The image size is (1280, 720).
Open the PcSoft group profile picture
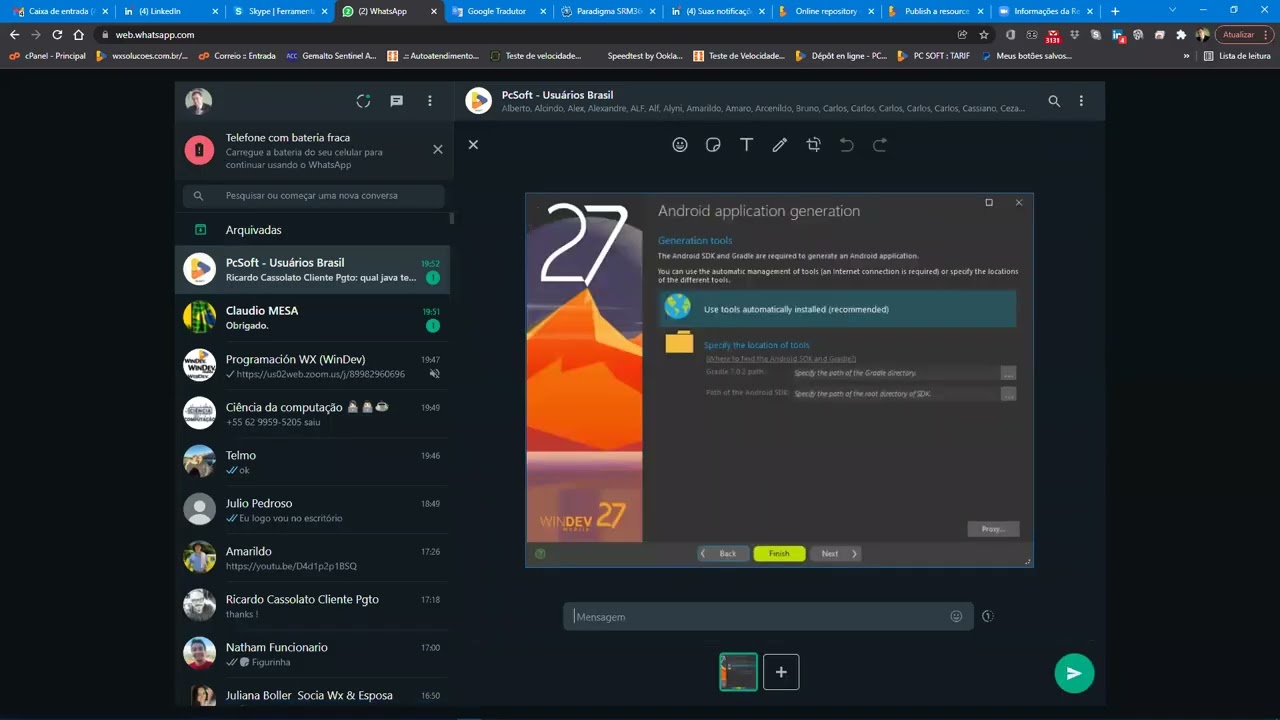(479, 101)
